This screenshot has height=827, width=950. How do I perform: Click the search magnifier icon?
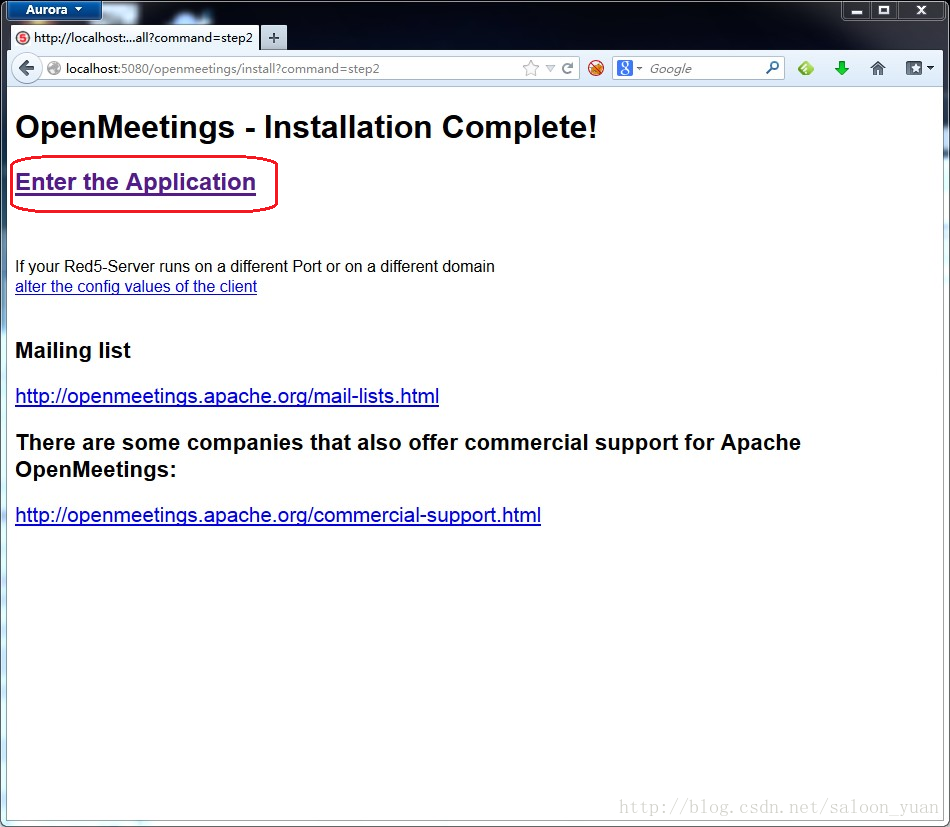point(772,68)
